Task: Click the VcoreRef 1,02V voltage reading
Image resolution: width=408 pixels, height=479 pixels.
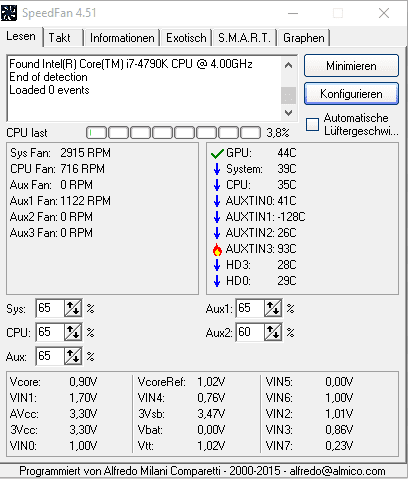Action: [181, 382]
